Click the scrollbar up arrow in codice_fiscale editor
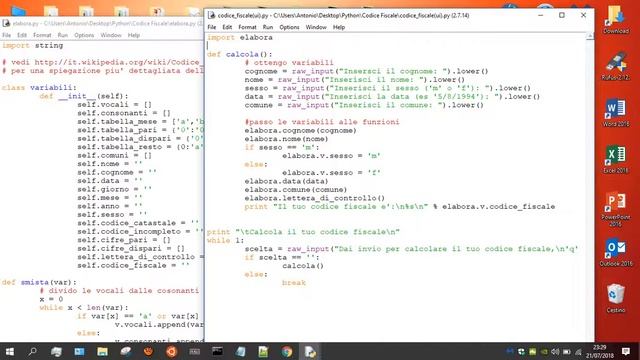640x360 pixels. pos(590,36)
